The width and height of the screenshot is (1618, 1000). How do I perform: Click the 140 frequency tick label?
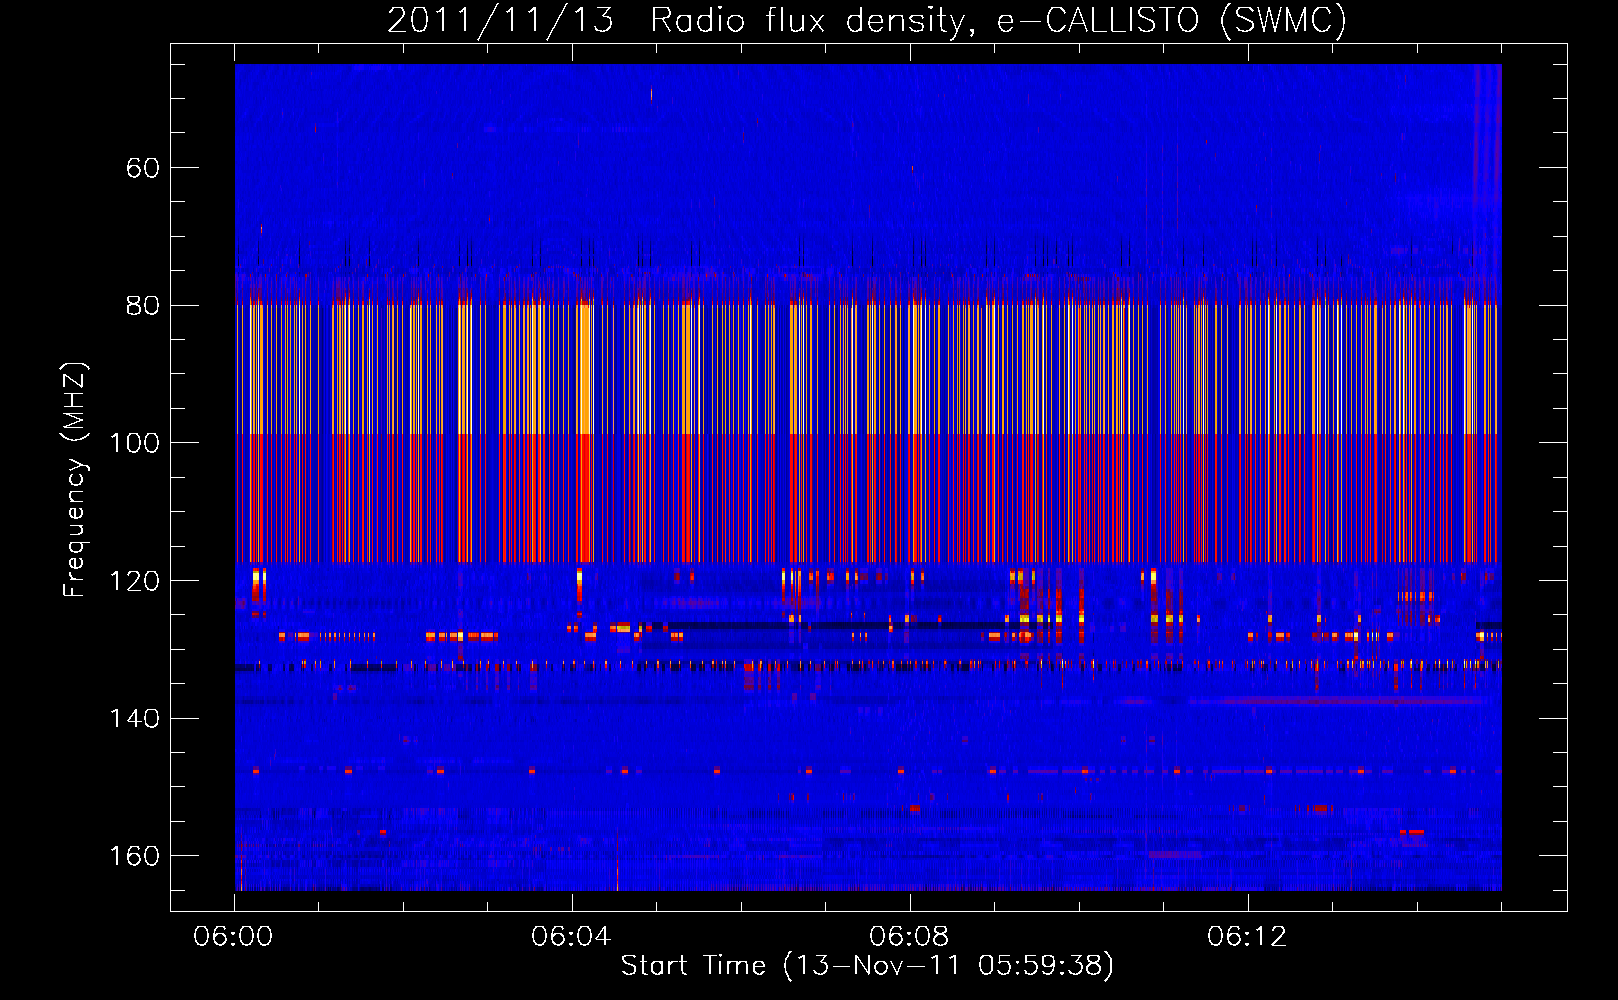134,719
